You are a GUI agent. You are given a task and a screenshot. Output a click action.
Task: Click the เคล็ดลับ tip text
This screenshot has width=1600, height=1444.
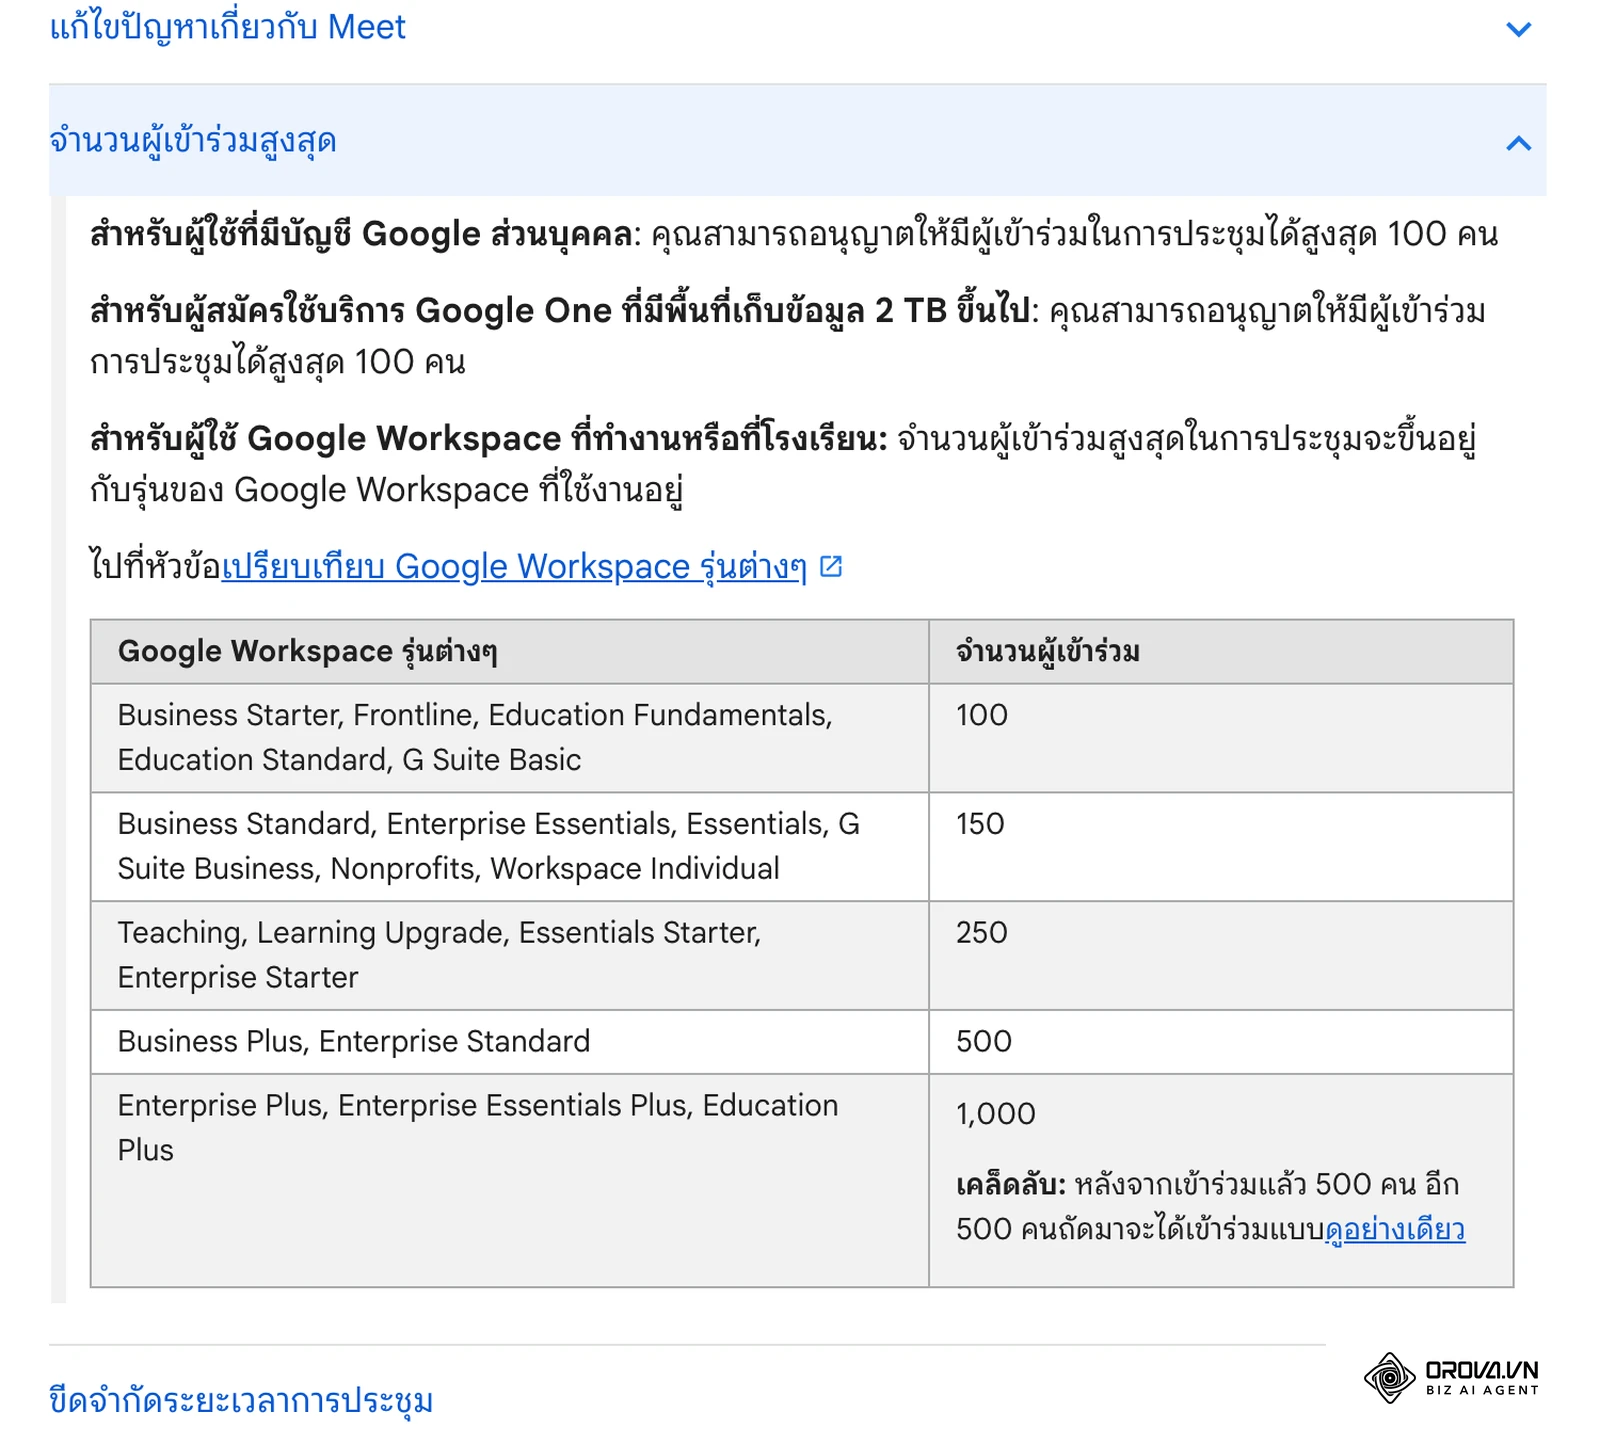pyautogui.click(x=1210, y=1207)
